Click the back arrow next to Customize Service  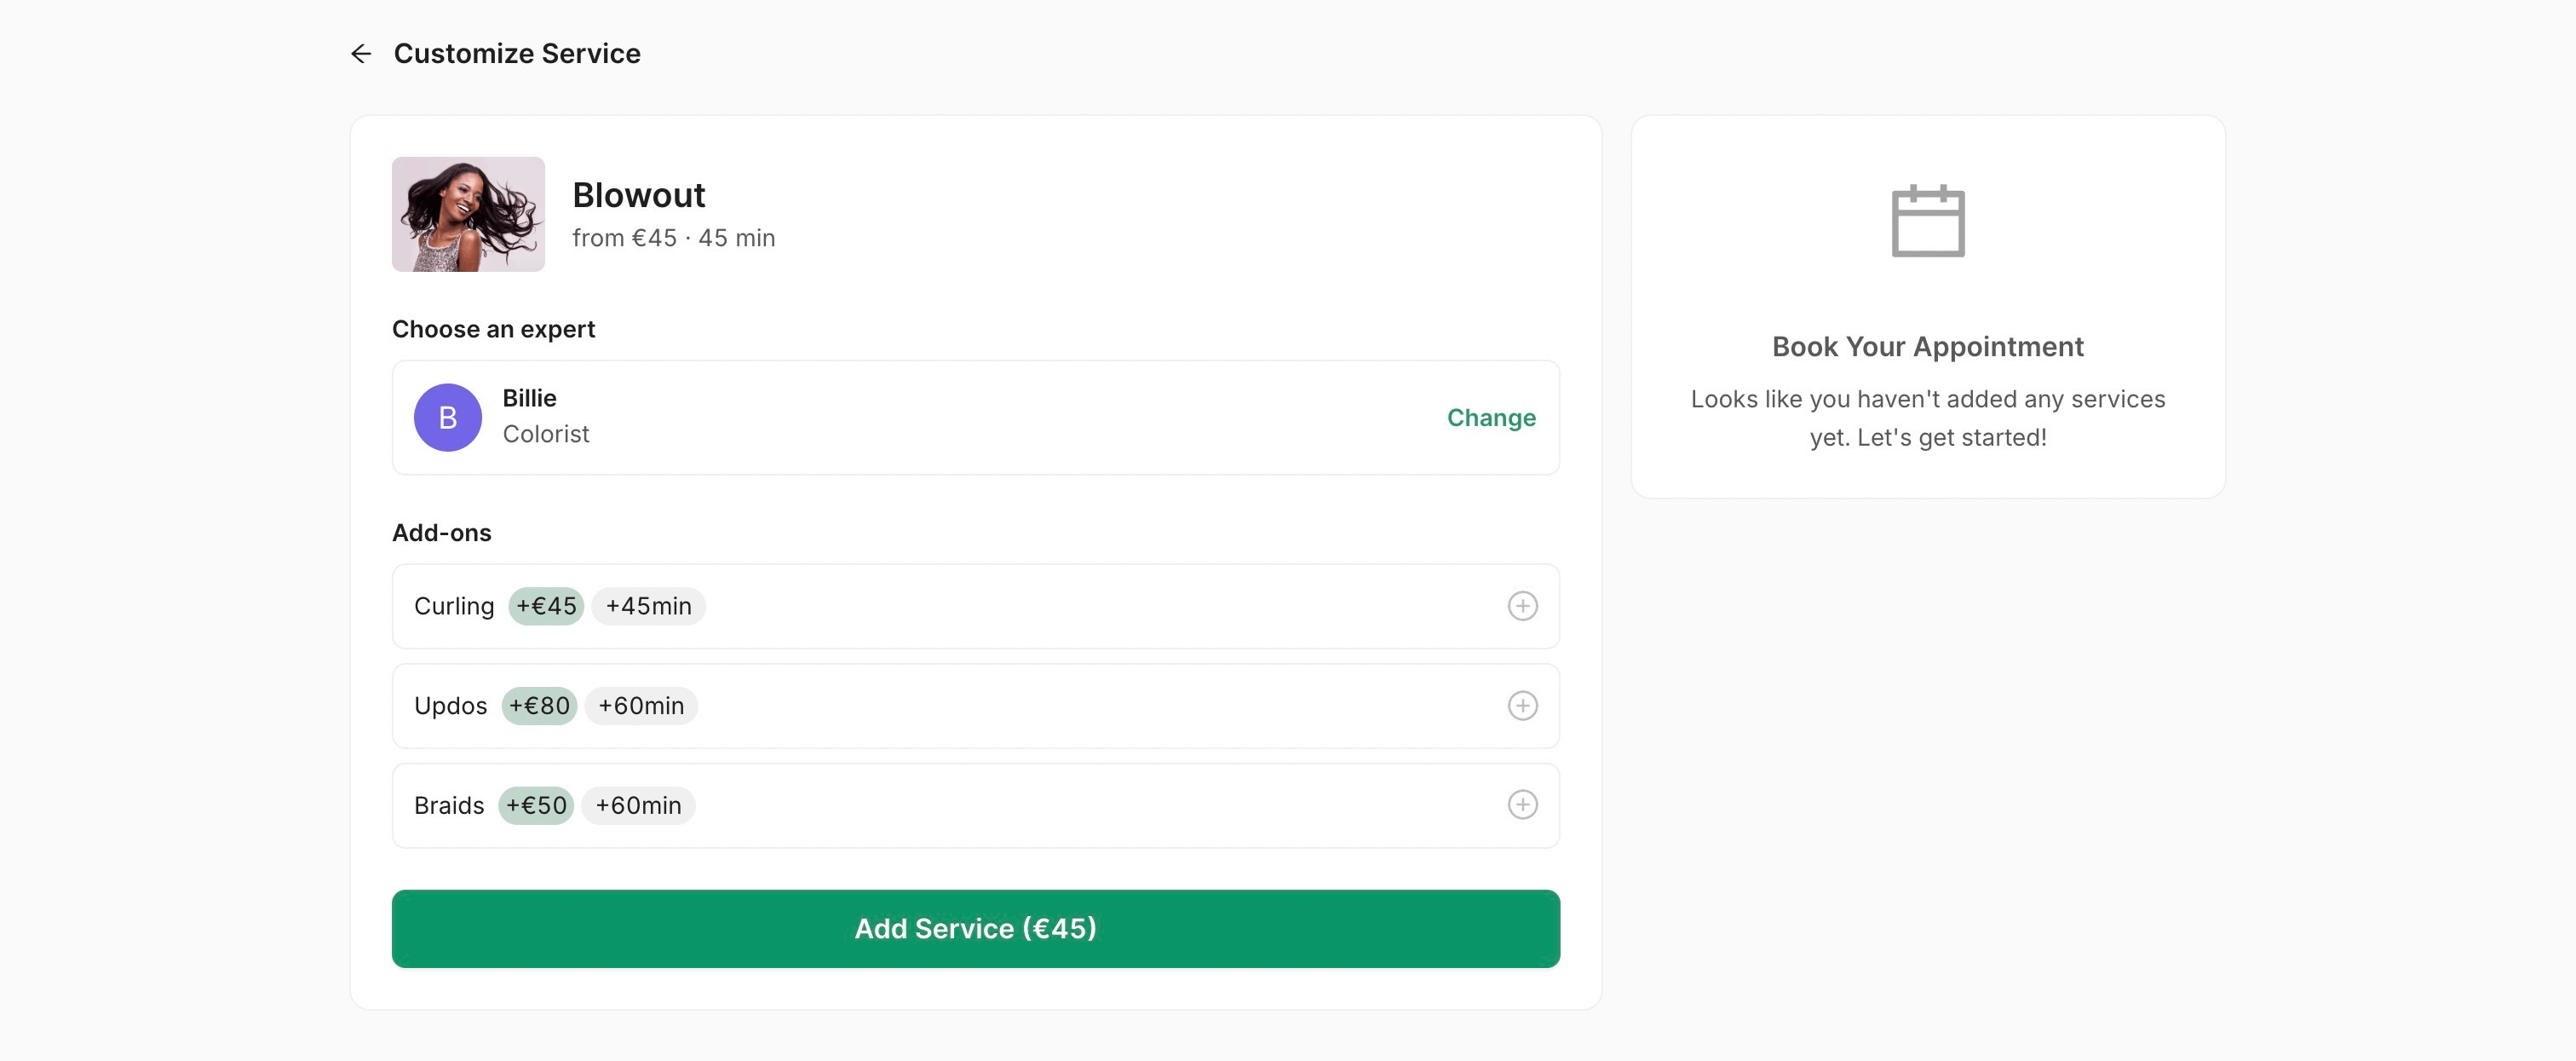362,53
